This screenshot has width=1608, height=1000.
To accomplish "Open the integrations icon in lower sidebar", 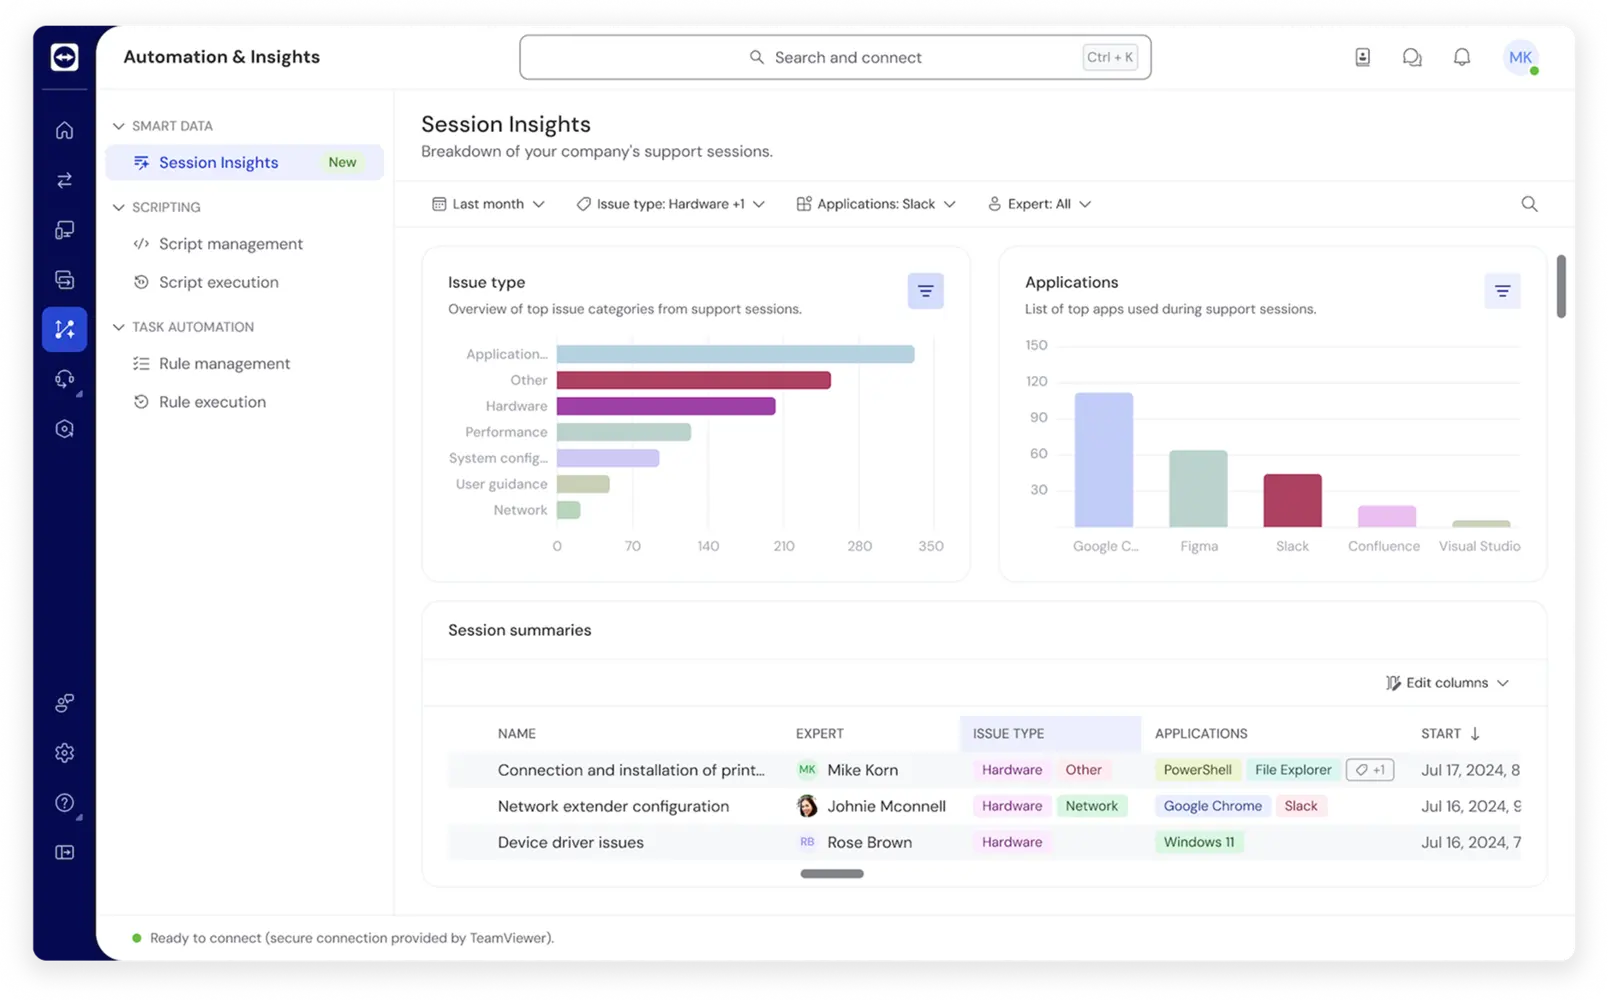I will (x=65, y=703).
